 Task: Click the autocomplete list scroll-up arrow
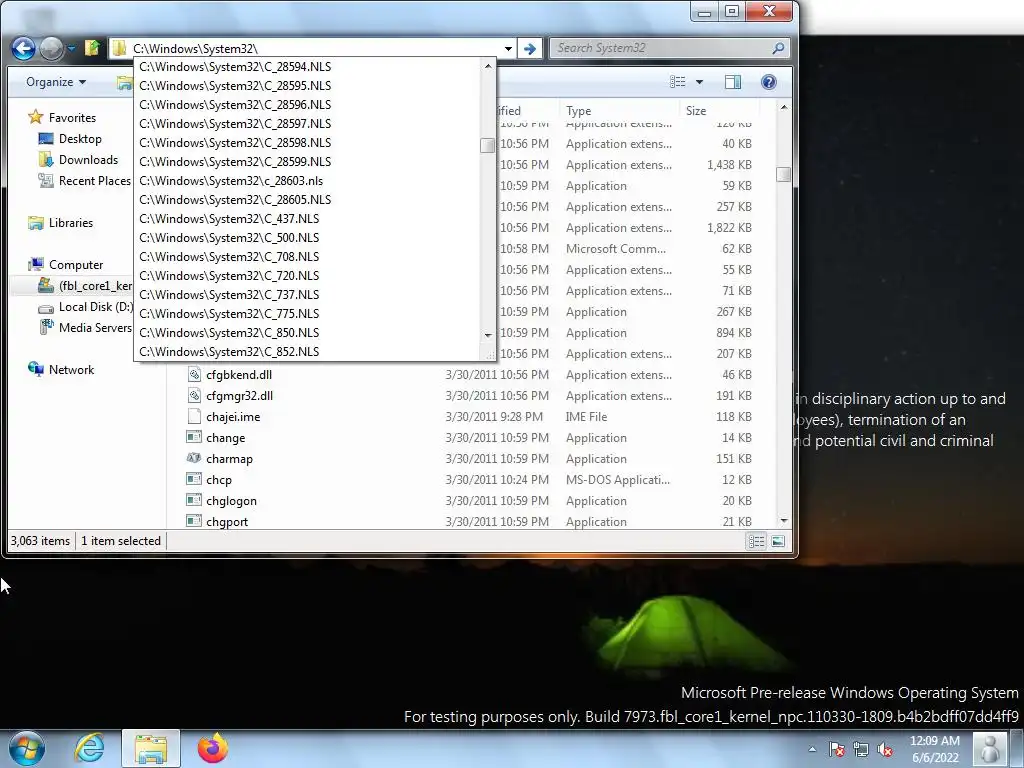(488, 66)
